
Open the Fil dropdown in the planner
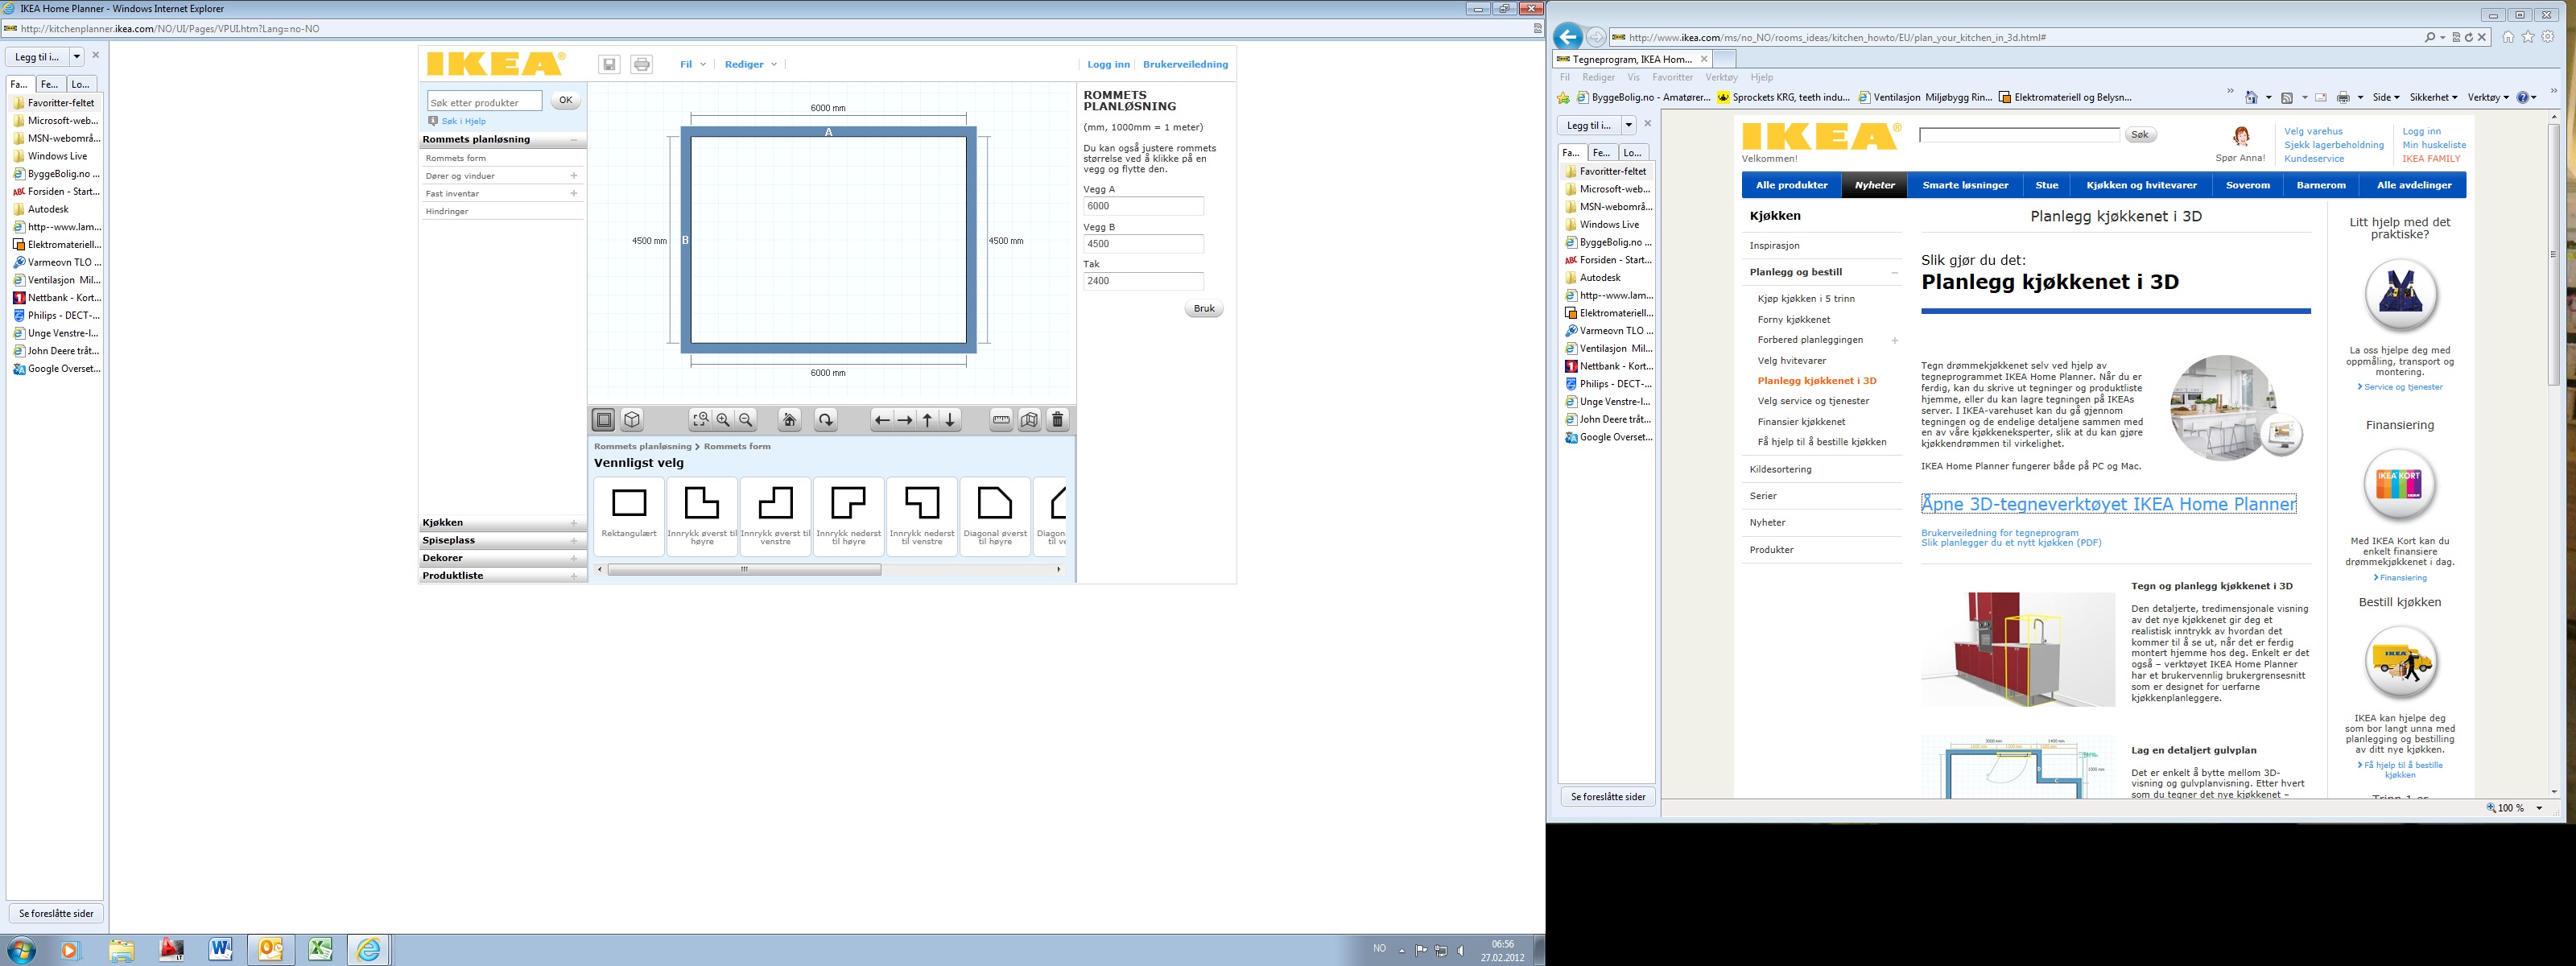point(693,64)
